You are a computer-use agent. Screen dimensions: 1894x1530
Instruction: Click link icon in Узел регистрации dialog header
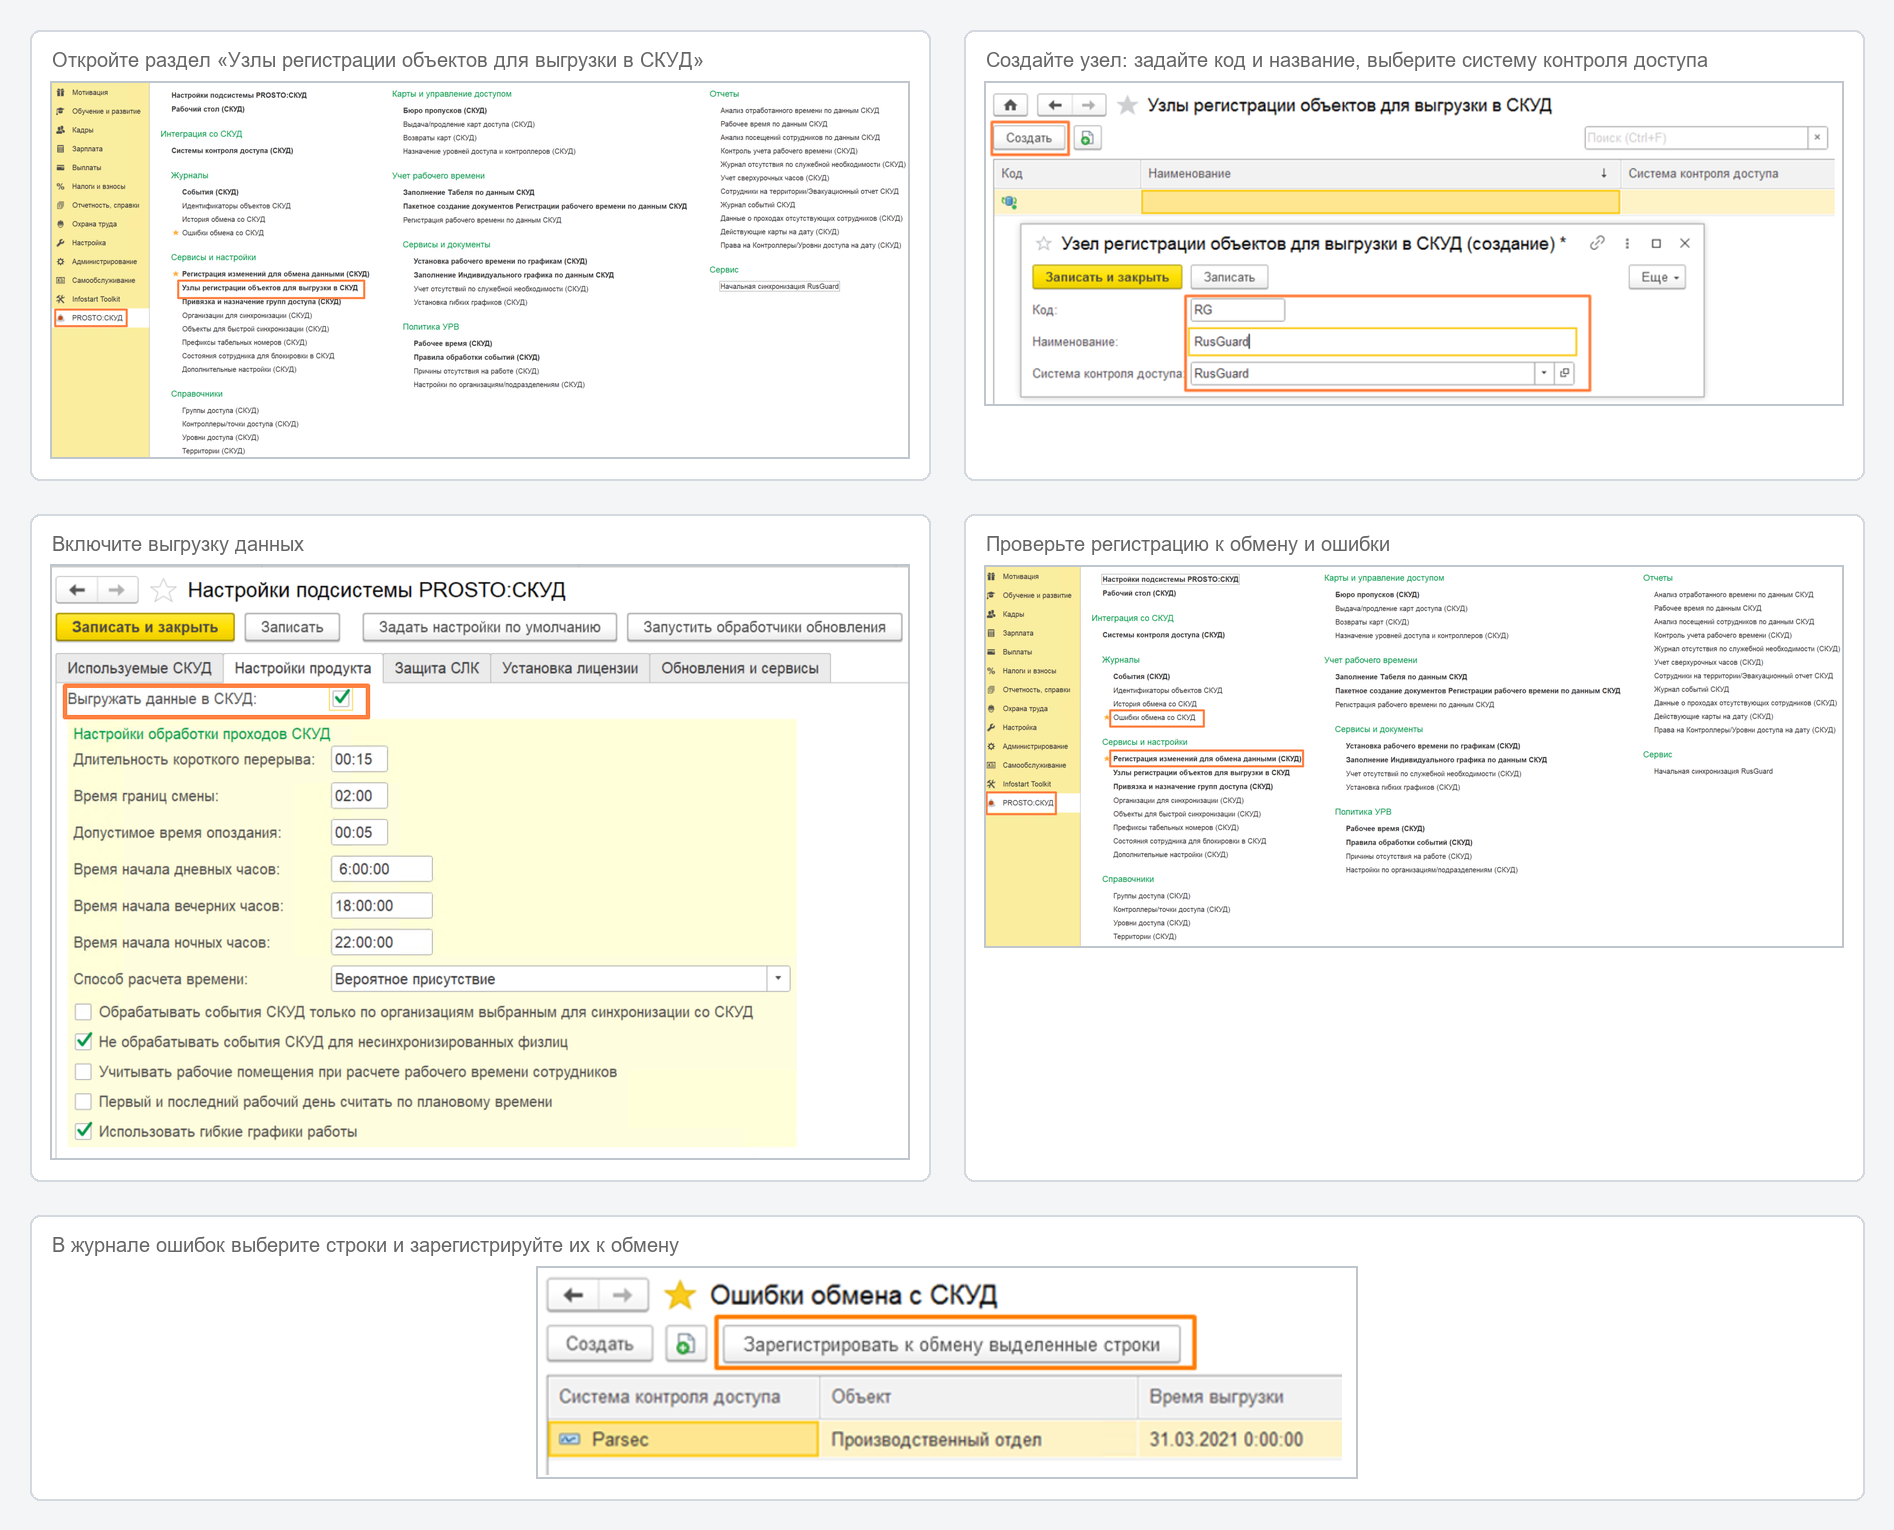click(1597, 243)
